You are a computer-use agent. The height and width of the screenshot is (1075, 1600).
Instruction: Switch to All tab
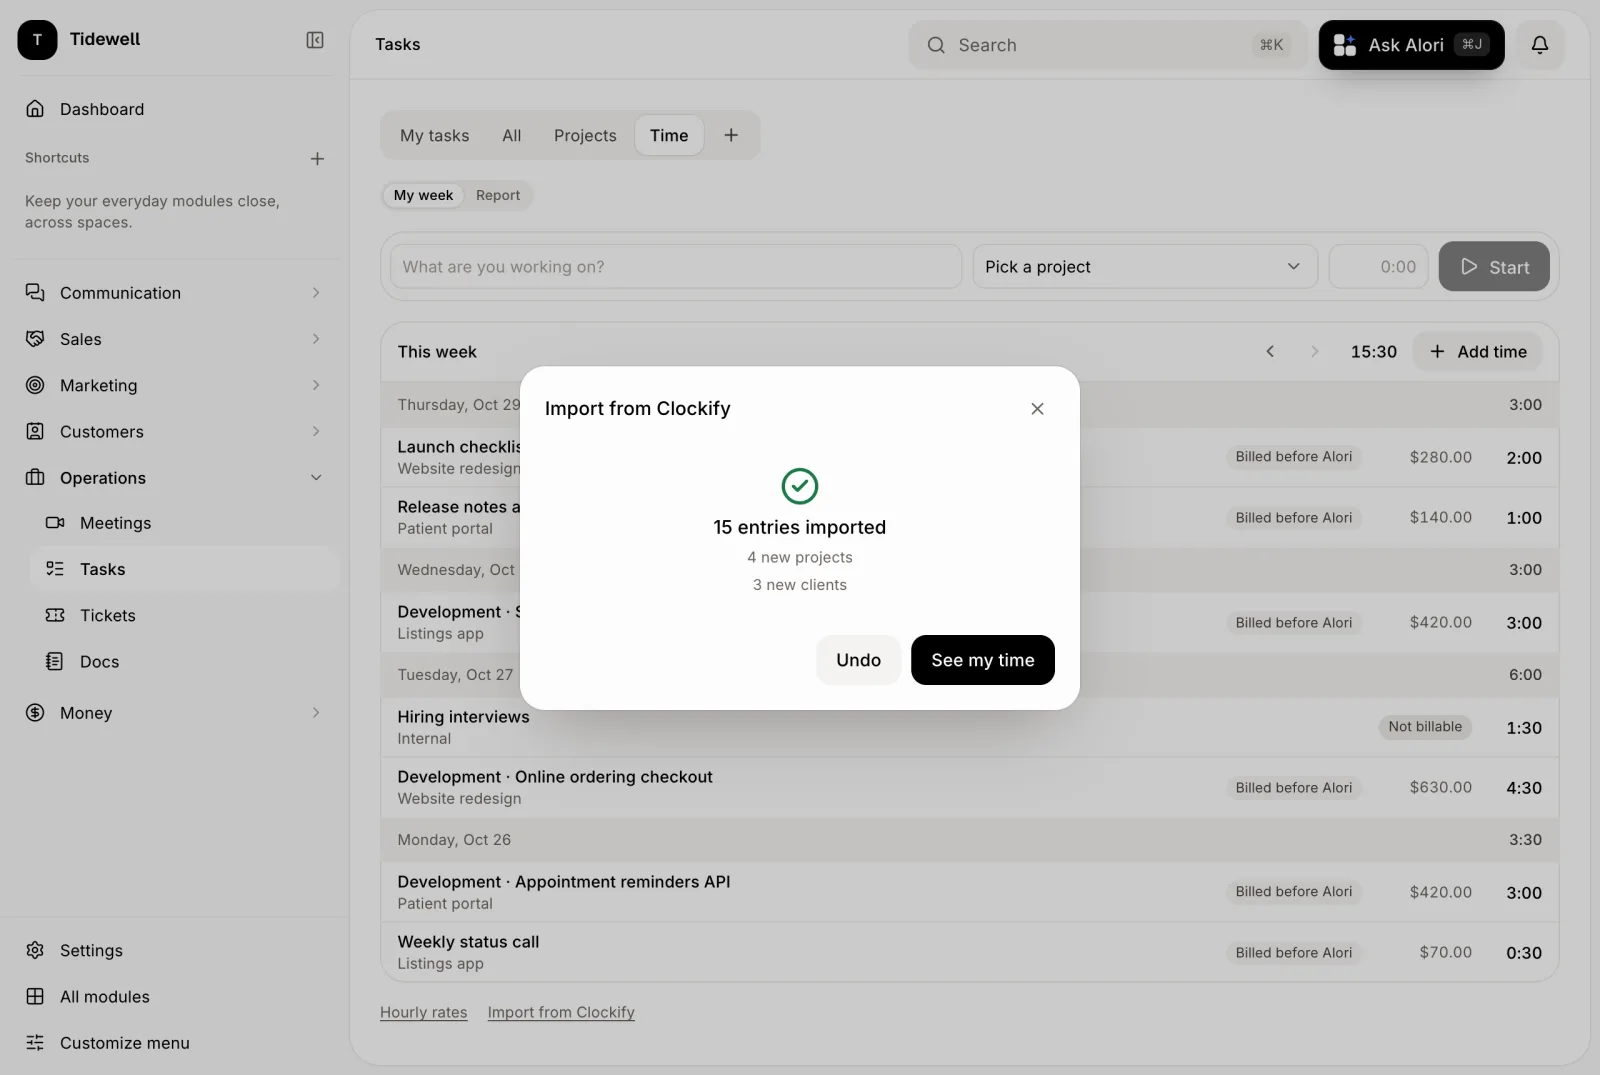(511, 135)
